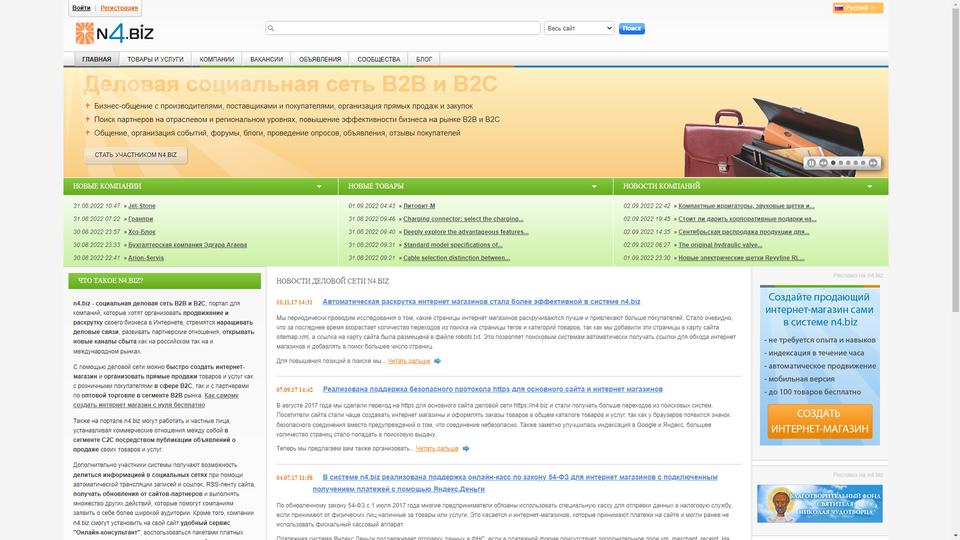Collapse the Новости компаний panel arrow
The width and height of the screenshot is (960, 540).
(869, 186)
